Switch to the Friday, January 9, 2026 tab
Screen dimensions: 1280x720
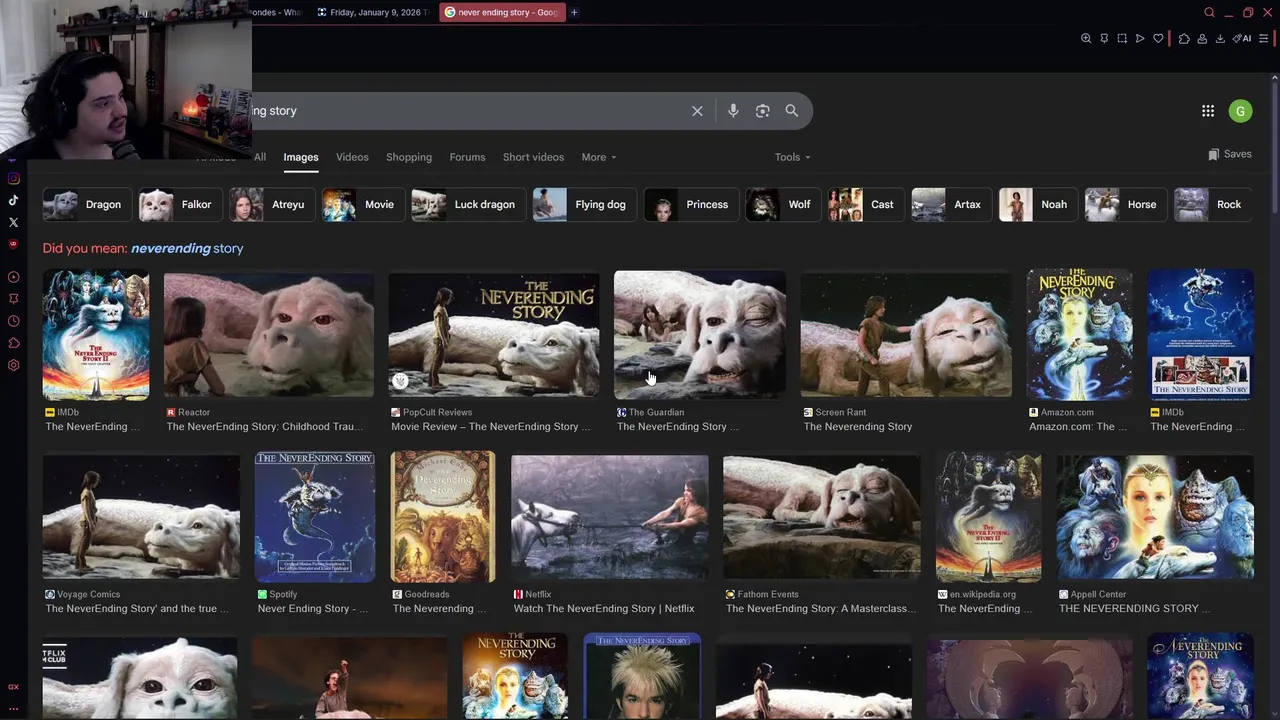371,12
